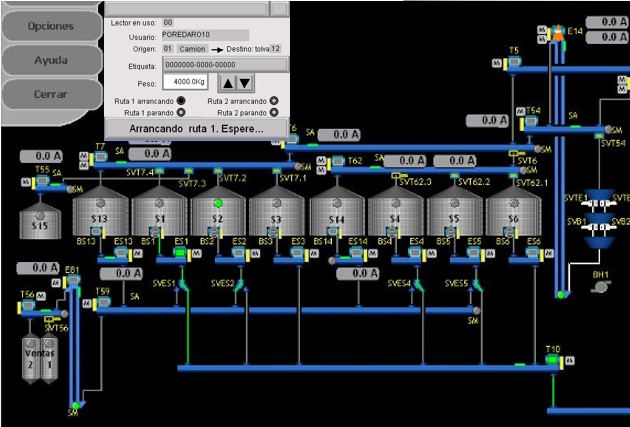
Task: Open the Opciones menu
Action: click(x=50, y=25)
